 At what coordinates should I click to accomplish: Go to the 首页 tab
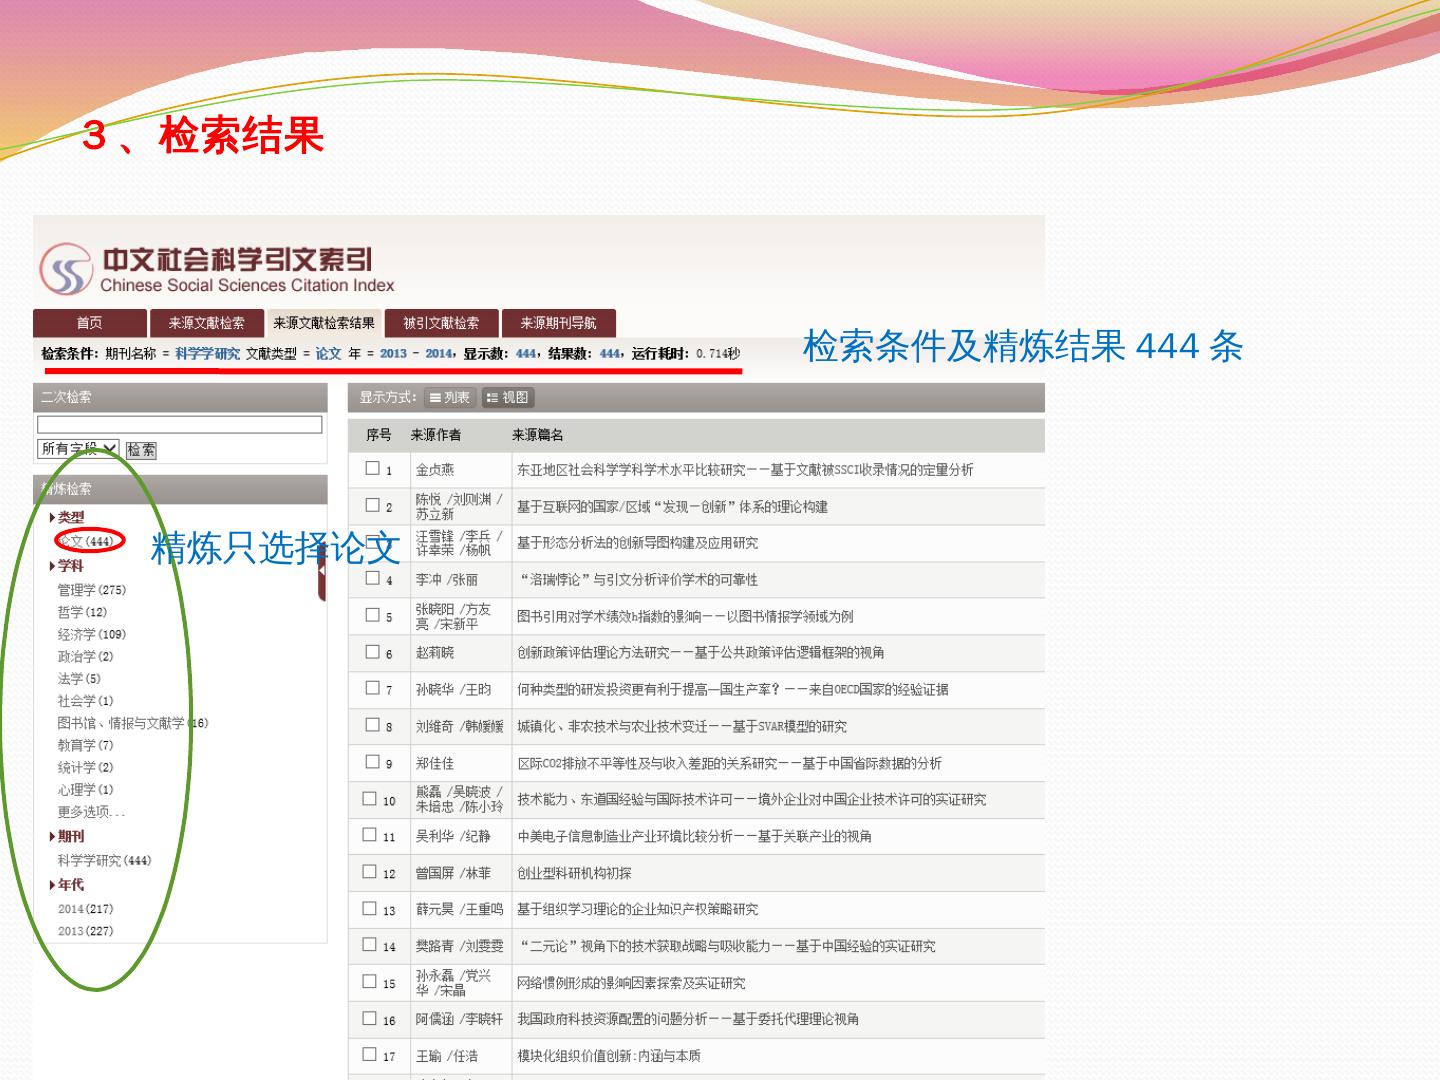tap(90, 323)
